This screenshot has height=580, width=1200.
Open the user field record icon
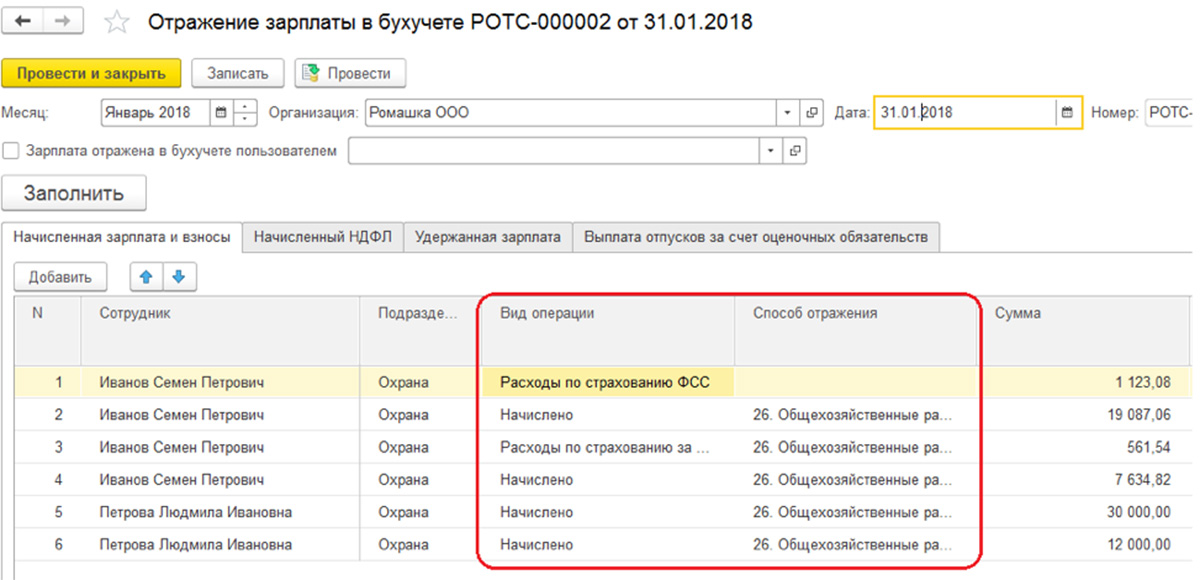point(794,151)
